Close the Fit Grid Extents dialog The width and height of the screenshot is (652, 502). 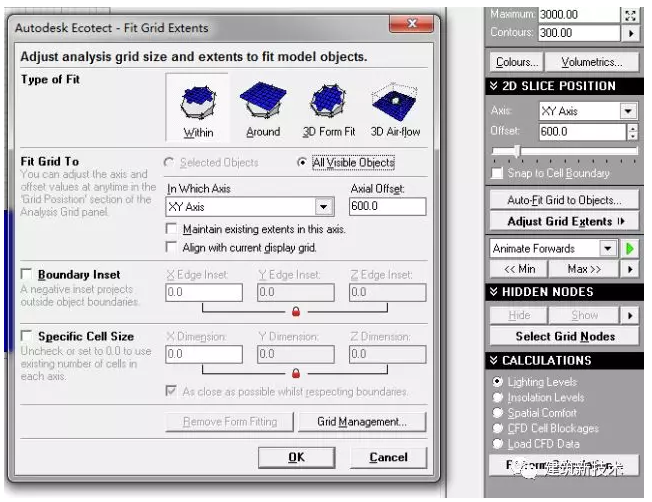point(411,23)
